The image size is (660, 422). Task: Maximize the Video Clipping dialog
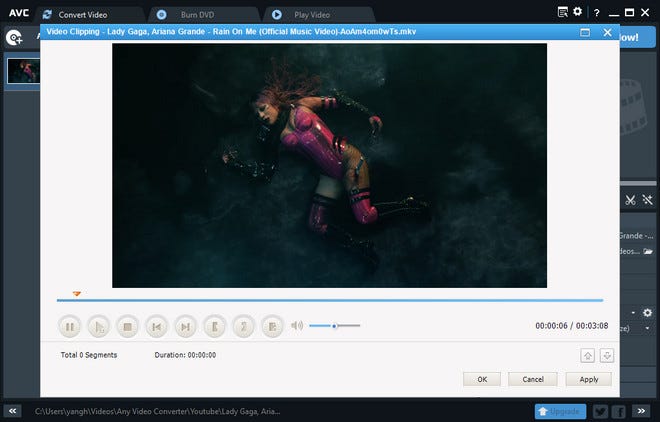[x=585, y=32]
